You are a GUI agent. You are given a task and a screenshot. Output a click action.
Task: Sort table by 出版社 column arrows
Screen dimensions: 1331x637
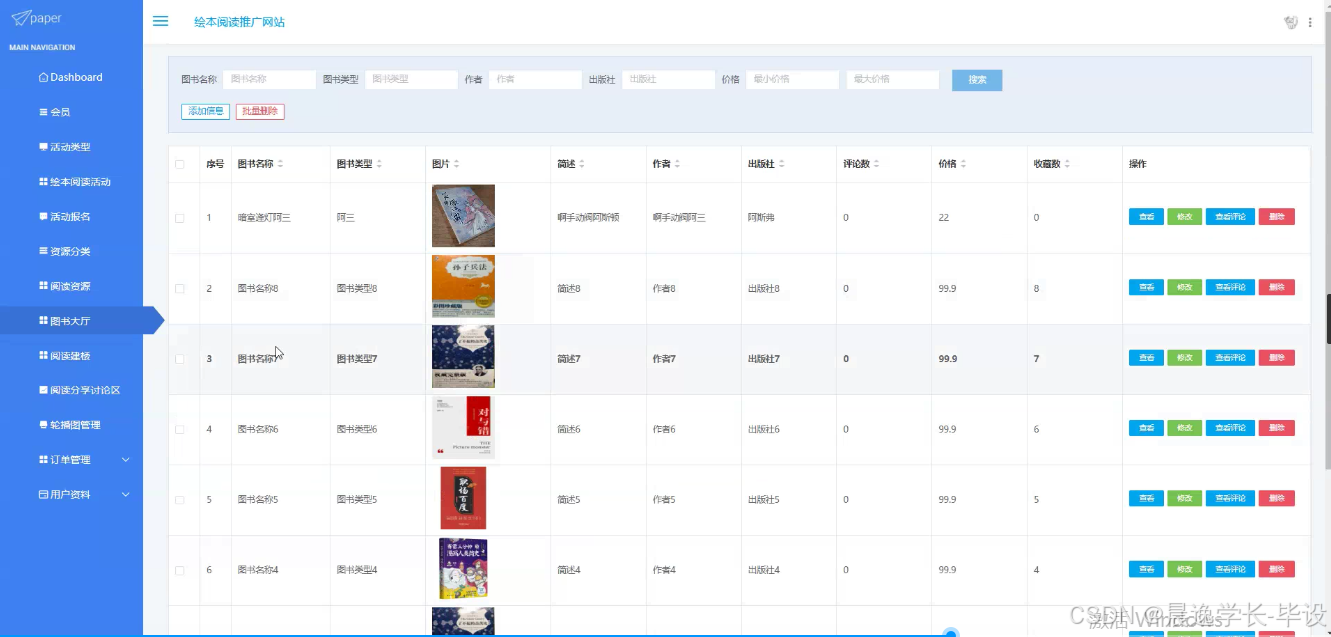(x=782, y=164)
